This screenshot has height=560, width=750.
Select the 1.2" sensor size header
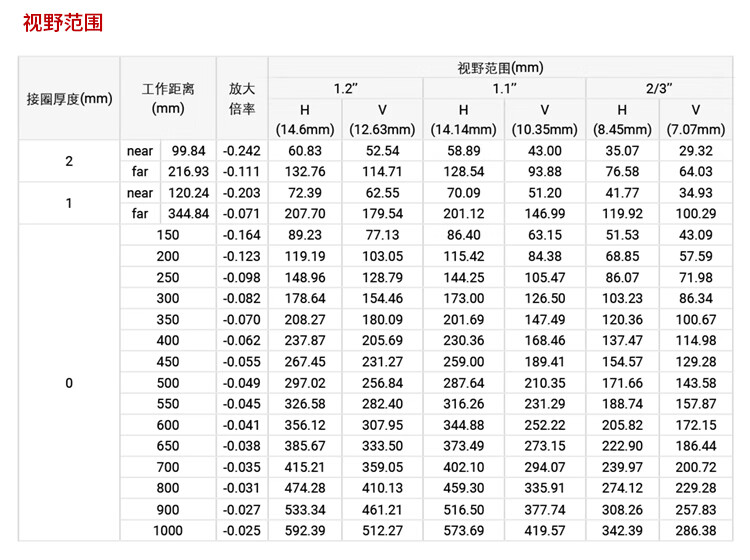[345, 88]
